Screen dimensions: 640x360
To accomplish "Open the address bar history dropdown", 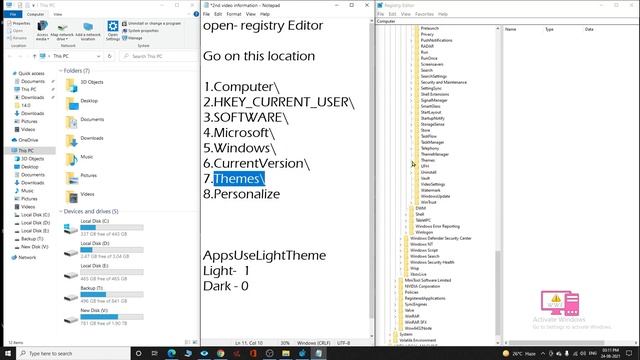I will tap(98, 56).
